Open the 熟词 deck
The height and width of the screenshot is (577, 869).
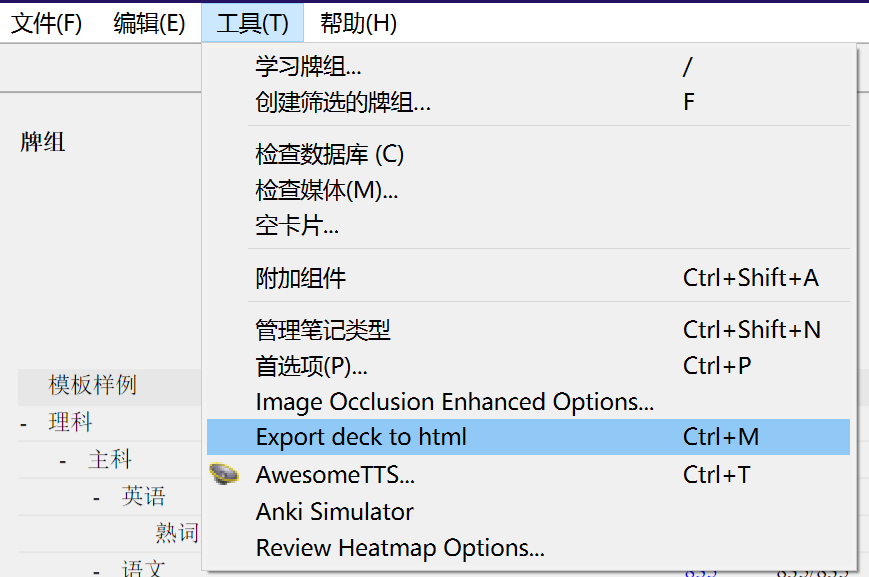point(176,532)
